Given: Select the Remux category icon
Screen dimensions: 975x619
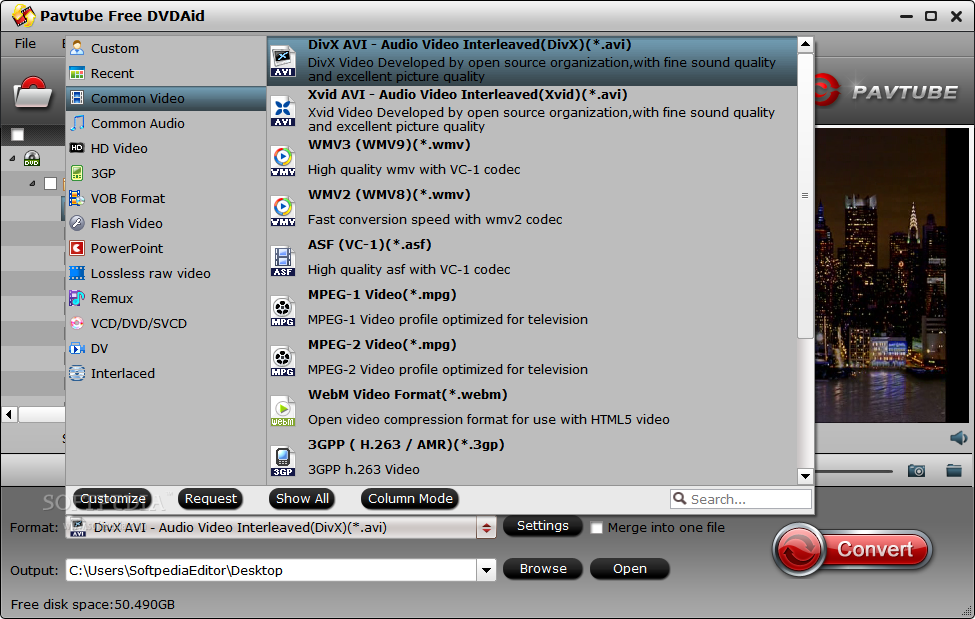Looking at the screenshot, I should [x=77, y=298].
